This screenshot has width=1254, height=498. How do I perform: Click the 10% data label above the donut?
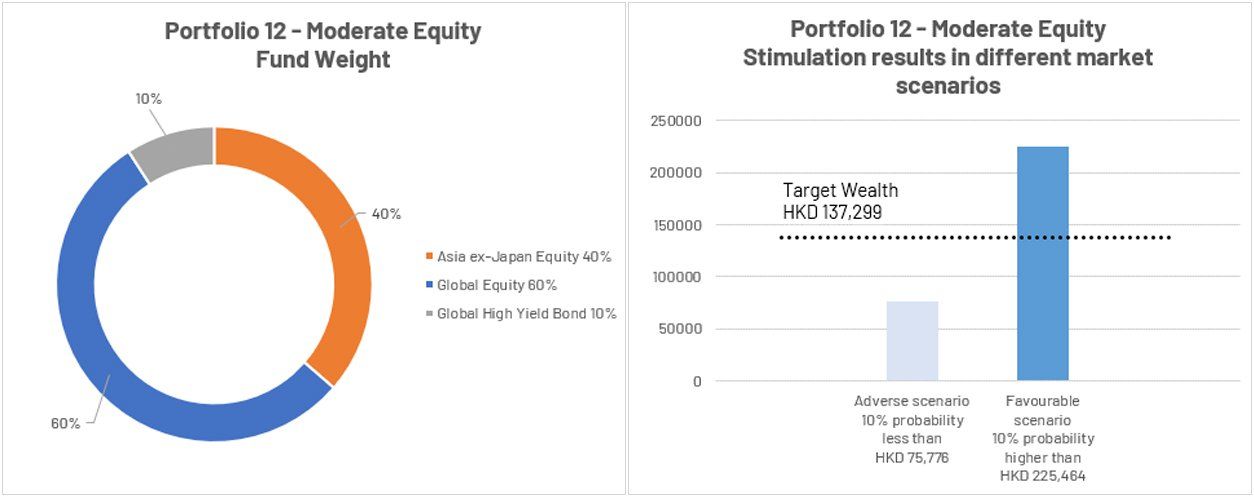coord(148,99)
